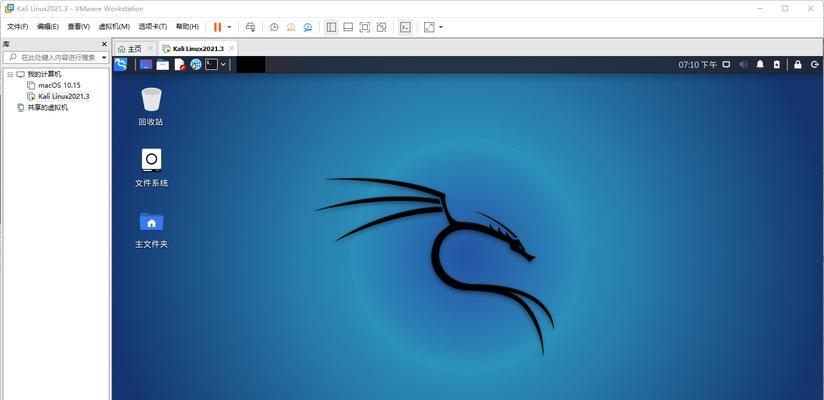Open the power manager battery icon
The height and width of the screenshot is (400, 824).
[x=777, y=65]
